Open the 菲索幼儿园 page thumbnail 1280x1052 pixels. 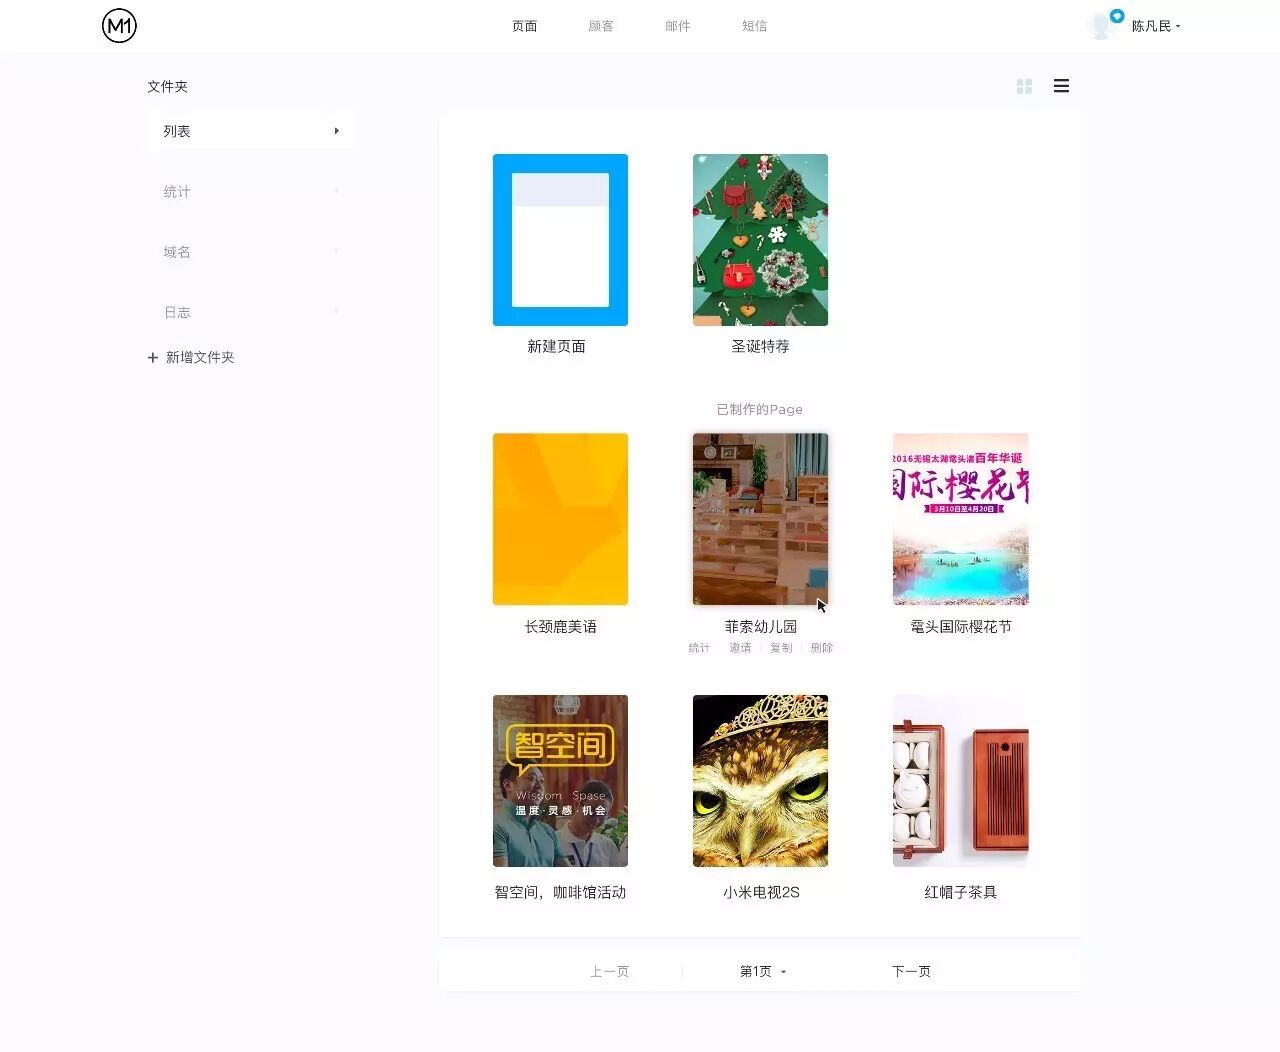point(760,519)
